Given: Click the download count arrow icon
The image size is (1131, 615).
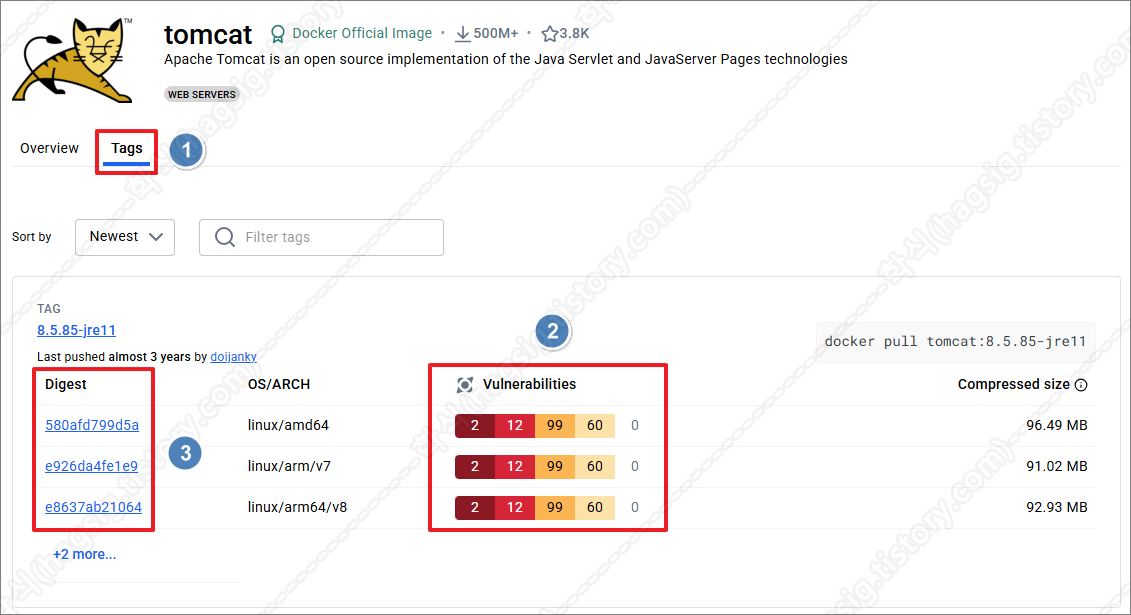Looking at the screenshot, I should click(463, 34).
